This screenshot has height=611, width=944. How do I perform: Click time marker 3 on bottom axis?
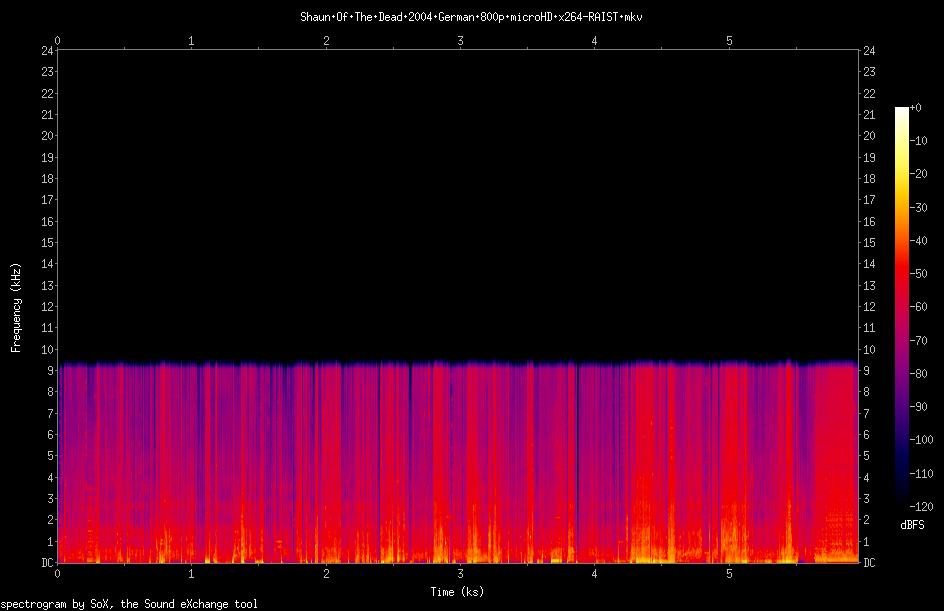click(x=461, y=574)
